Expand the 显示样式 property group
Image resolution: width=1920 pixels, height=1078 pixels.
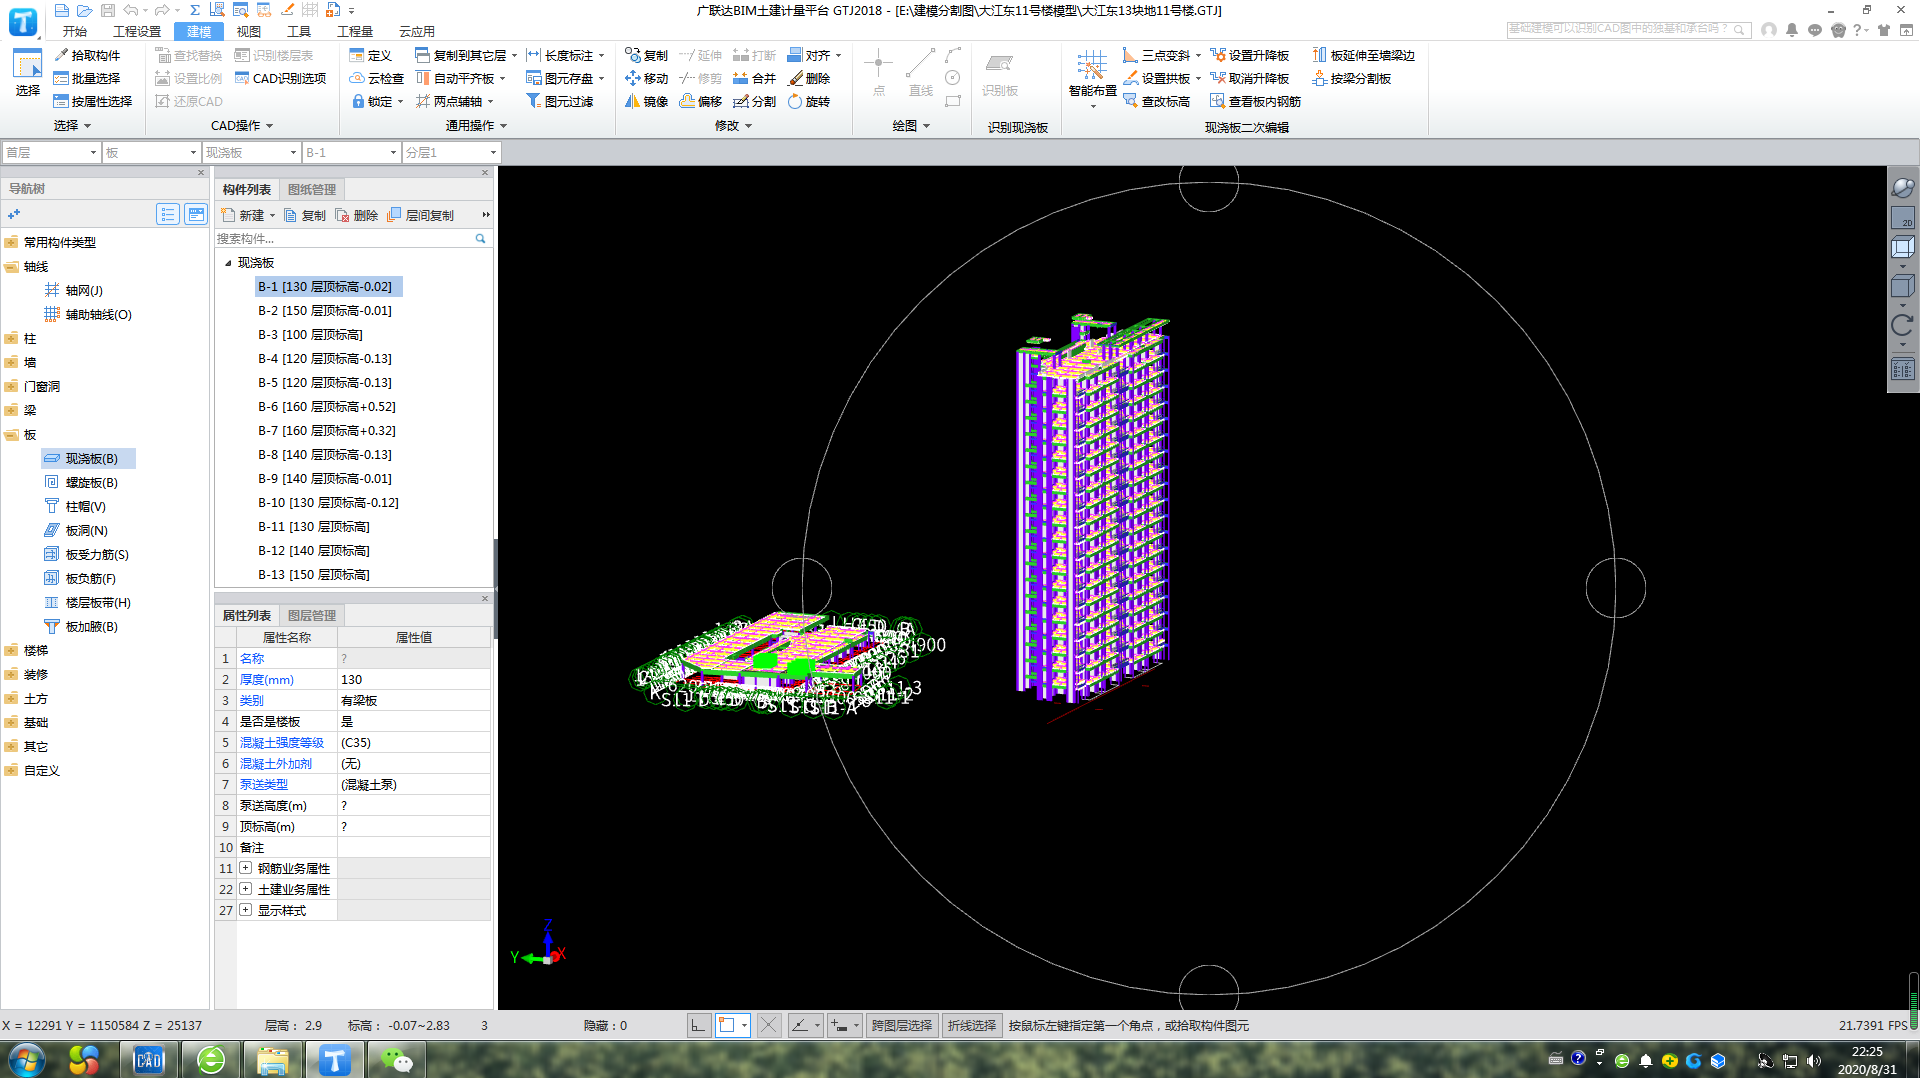coord(245,910)
